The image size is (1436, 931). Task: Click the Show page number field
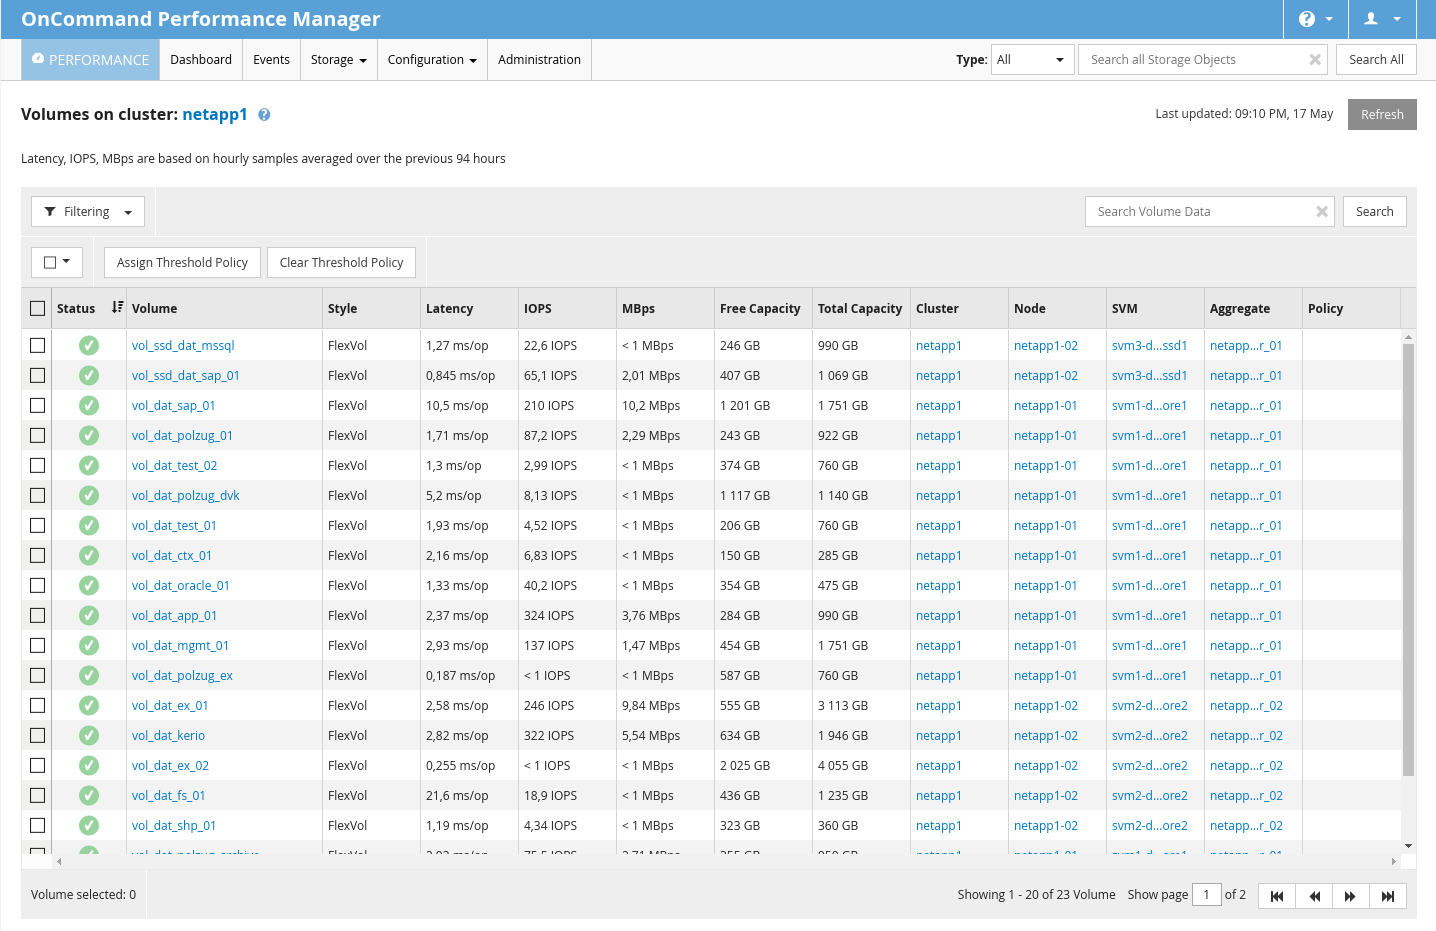click(1206, 895)
